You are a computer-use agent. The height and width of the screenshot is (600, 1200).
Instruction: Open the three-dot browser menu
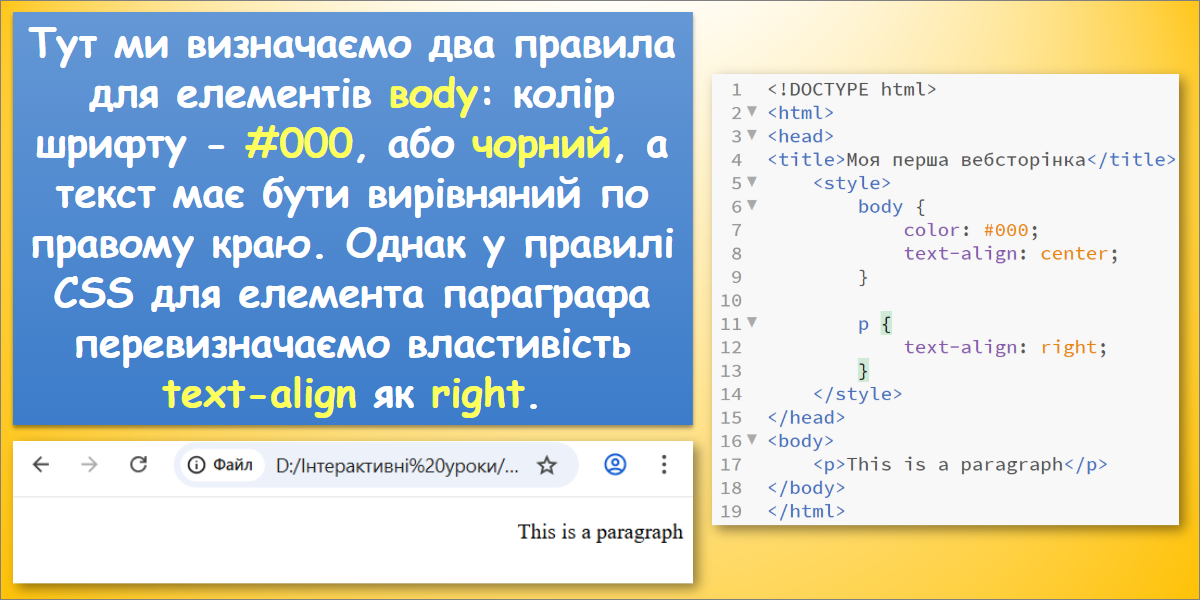664,465
